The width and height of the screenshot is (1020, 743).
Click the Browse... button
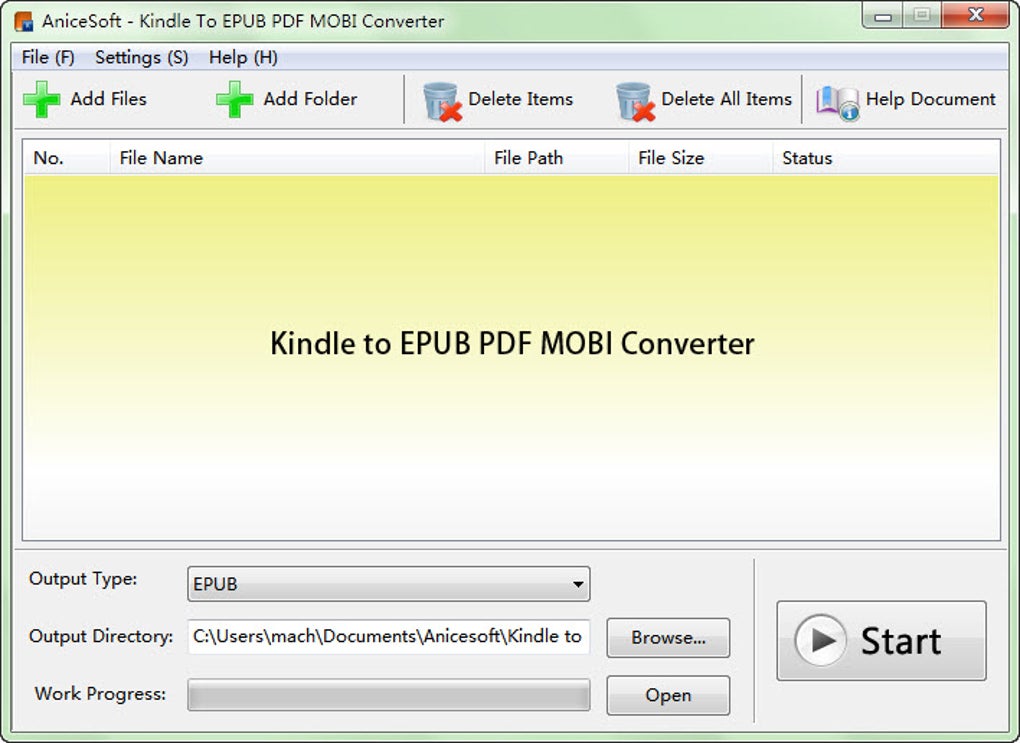[668, 638]
